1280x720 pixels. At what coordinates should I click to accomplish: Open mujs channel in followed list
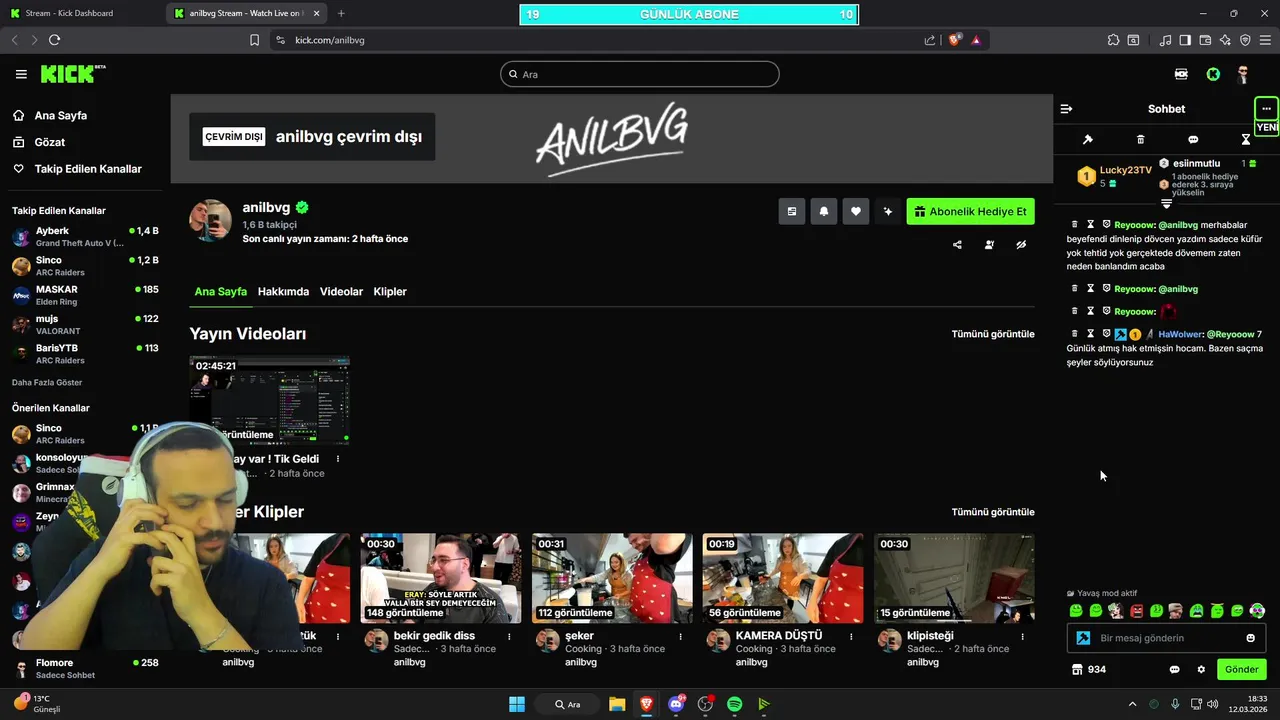[x=85, y=324]
